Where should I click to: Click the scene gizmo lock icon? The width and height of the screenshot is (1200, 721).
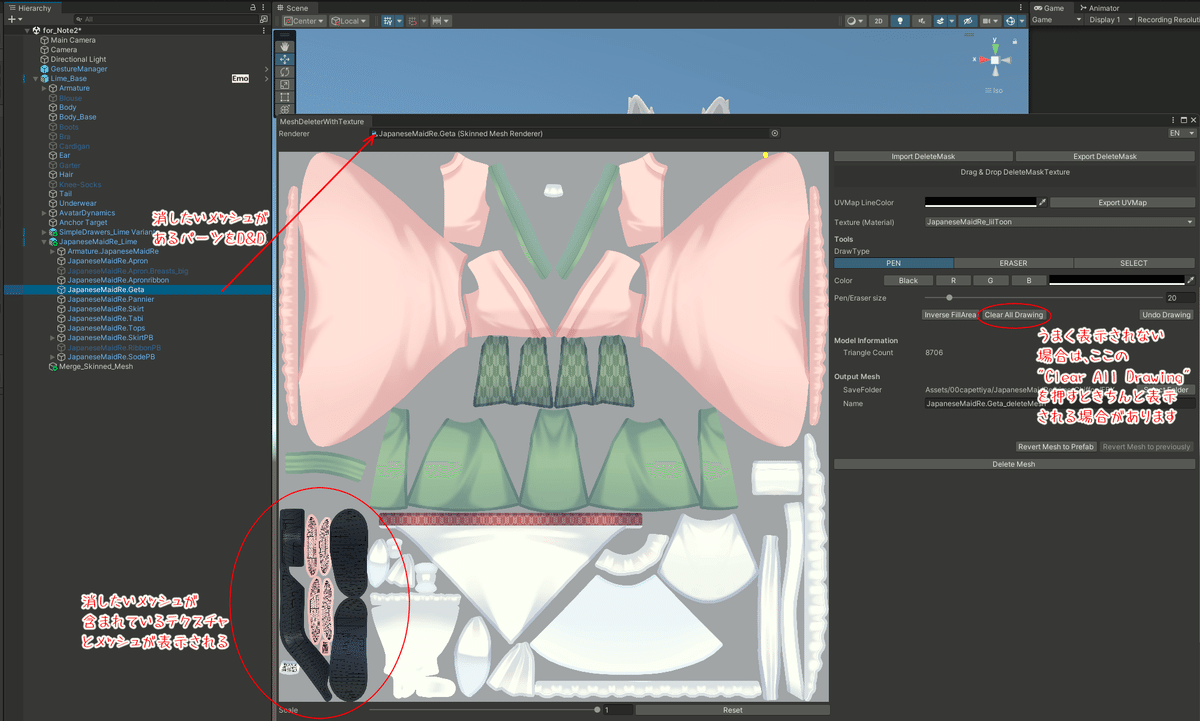click(x=1016, y=43)
